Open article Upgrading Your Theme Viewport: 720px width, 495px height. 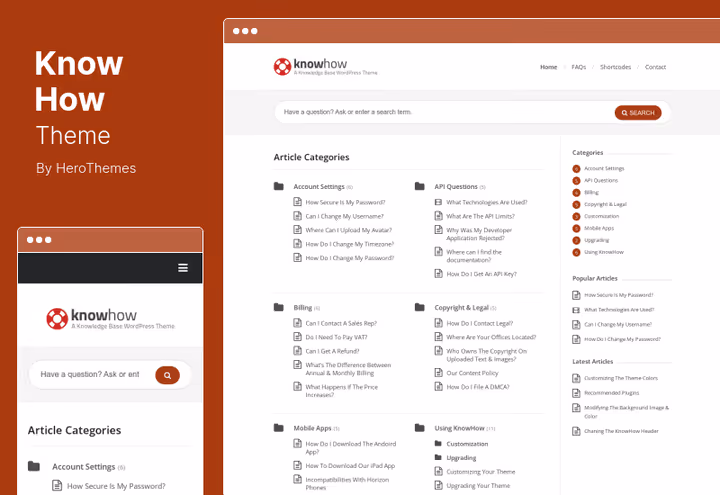(478, 486)
